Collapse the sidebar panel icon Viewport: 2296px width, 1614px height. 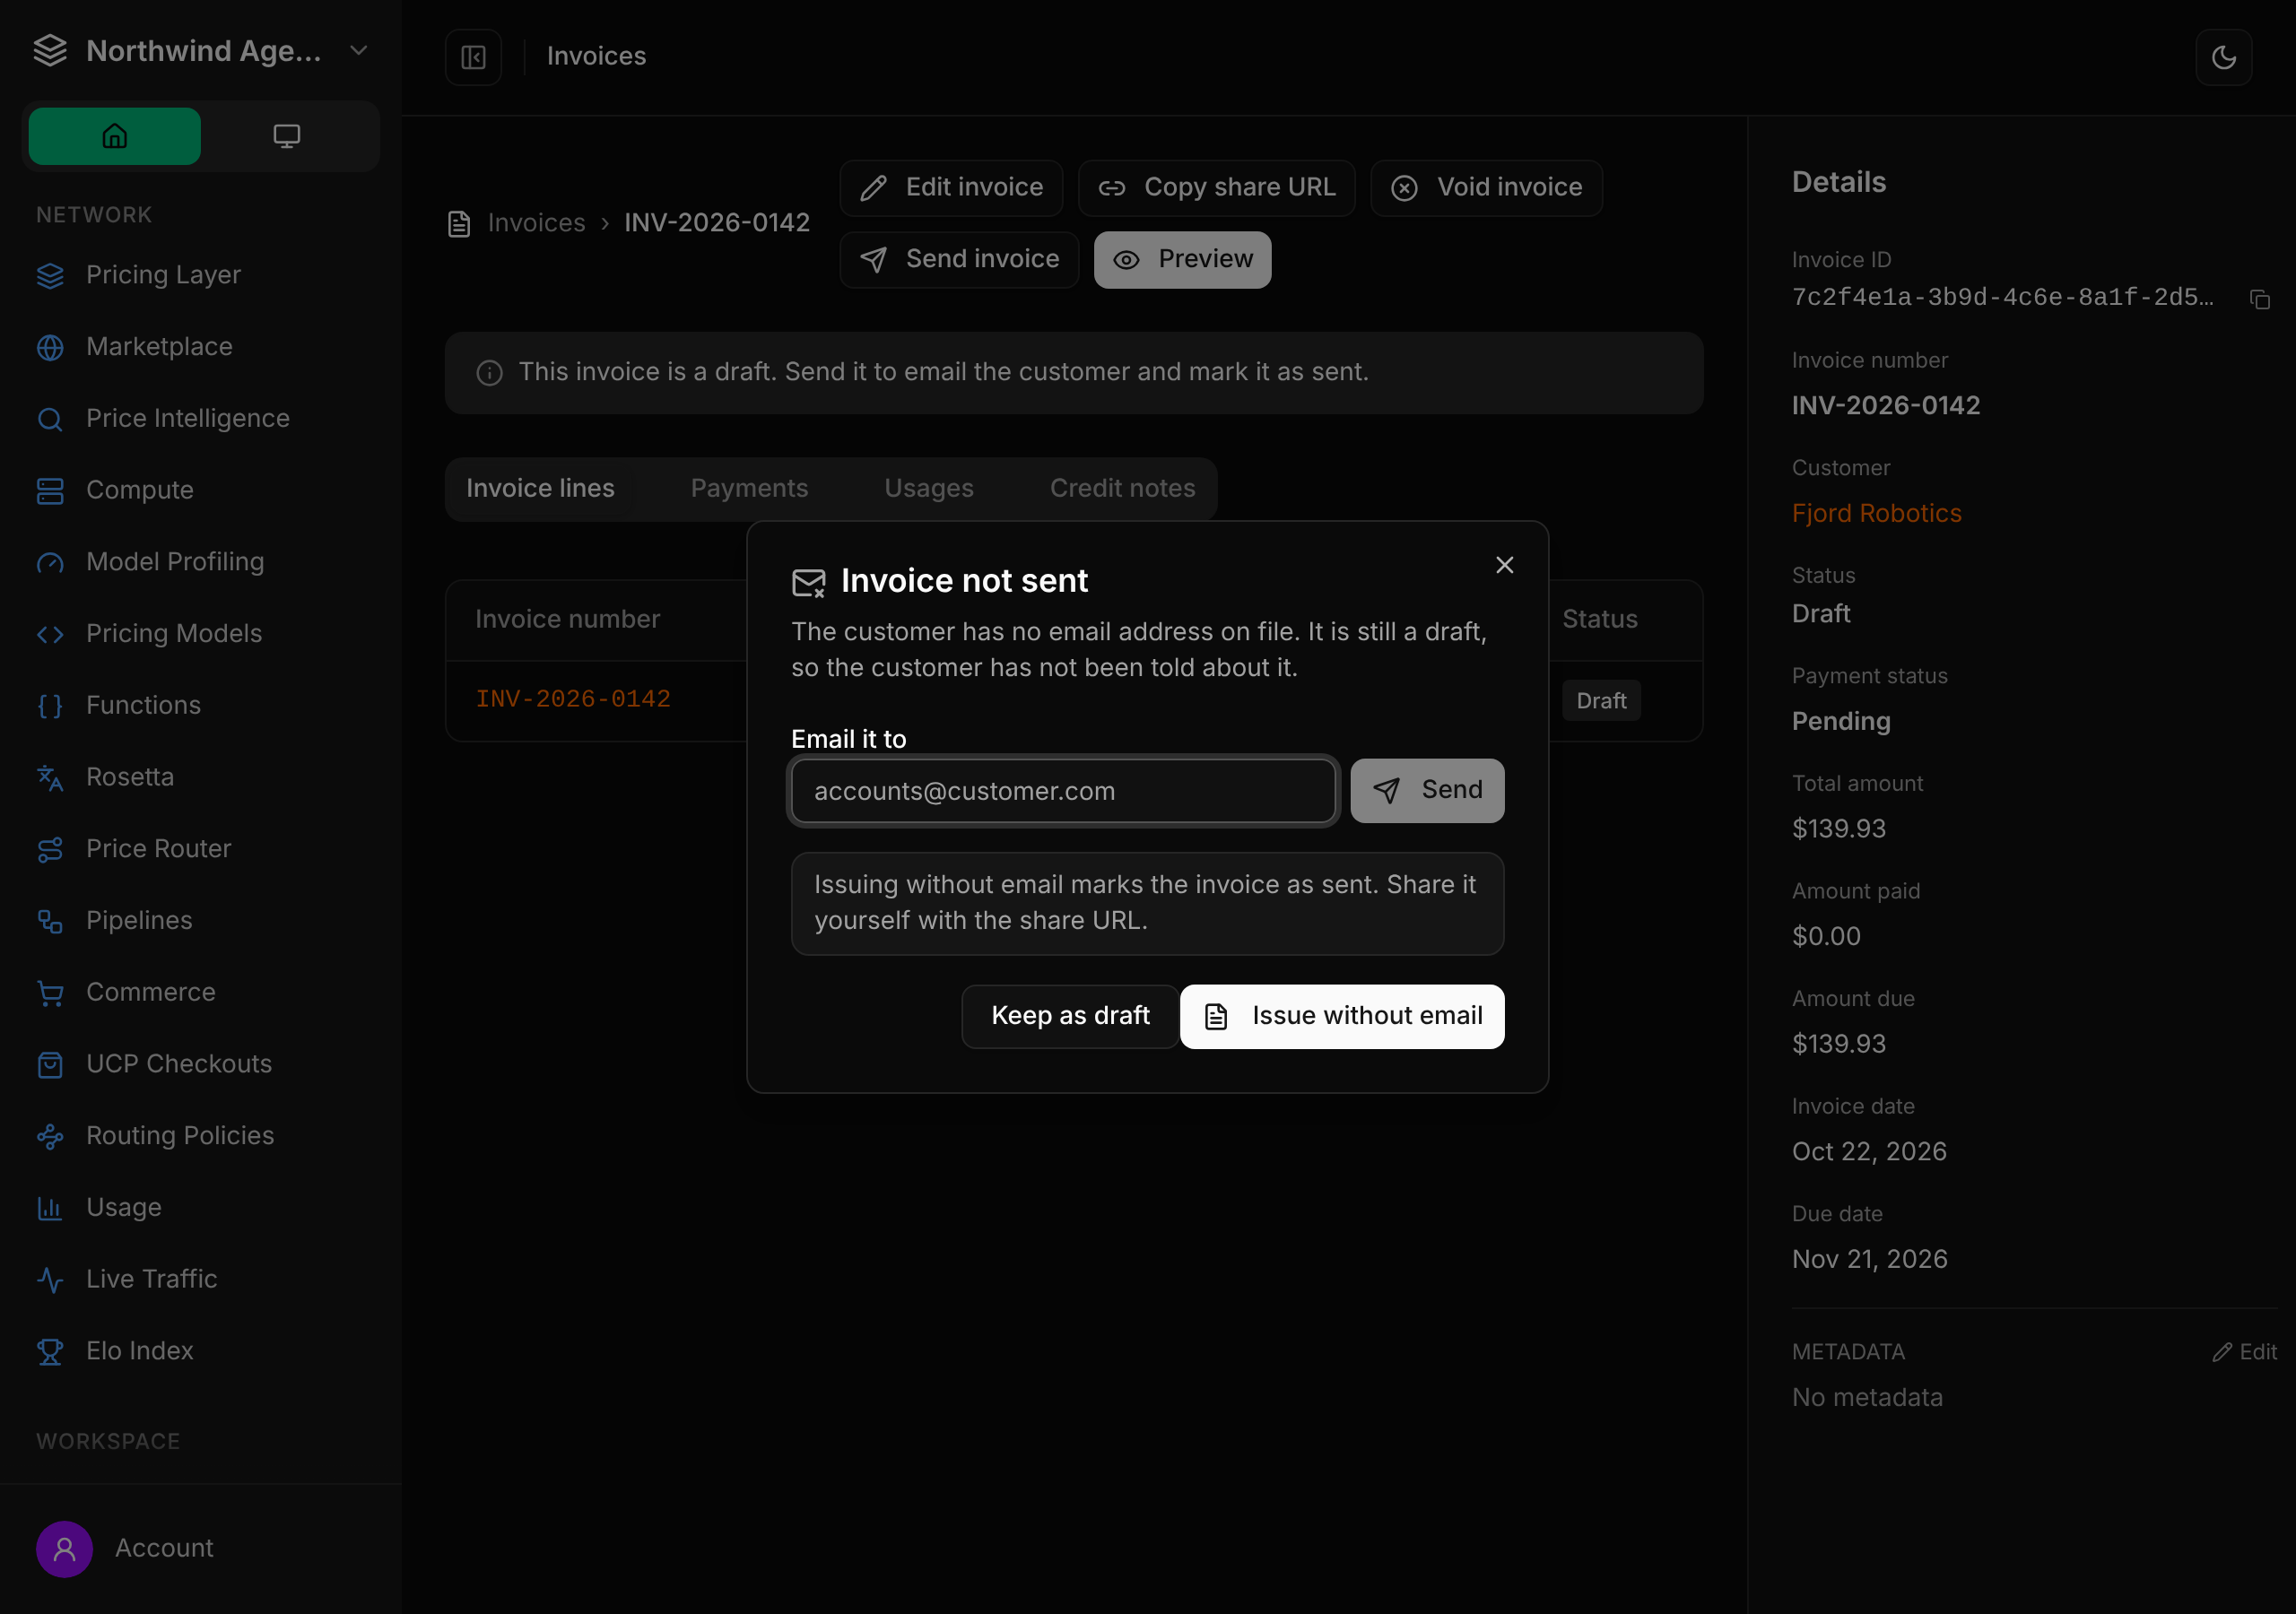473,57
